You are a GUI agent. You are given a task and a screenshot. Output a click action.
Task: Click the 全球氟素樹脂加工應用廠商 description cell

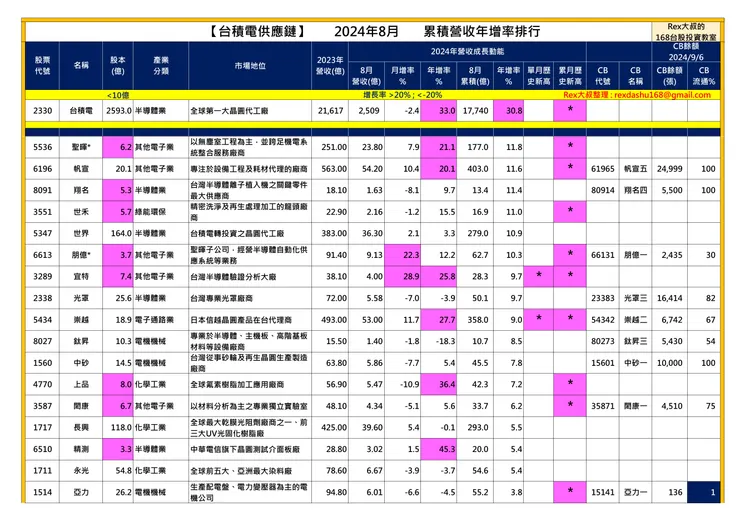point(250,384)
